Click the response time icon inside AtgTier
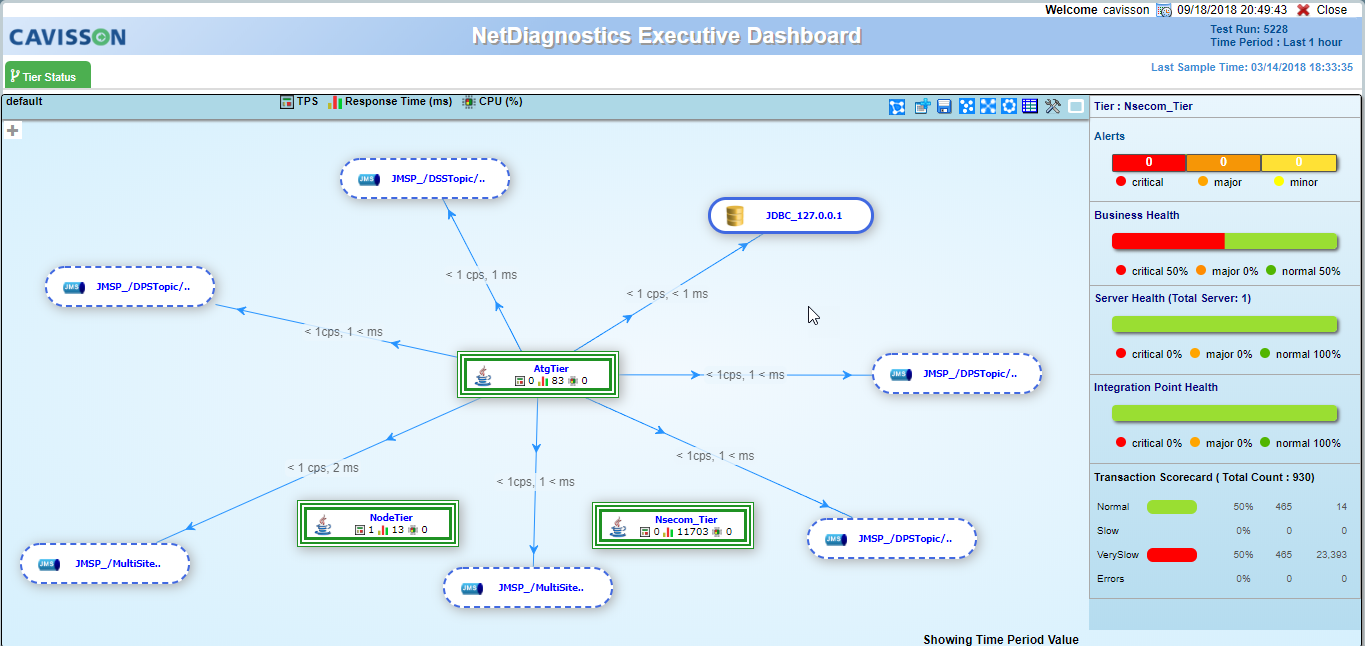 (x=543, y=381)
